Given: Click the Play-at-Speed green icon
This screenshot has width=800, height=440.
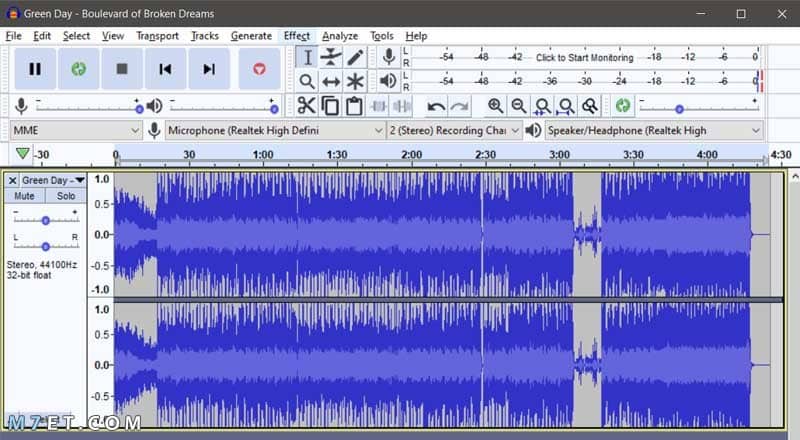Looking at the screenshot, I should (x=622, y=106).
